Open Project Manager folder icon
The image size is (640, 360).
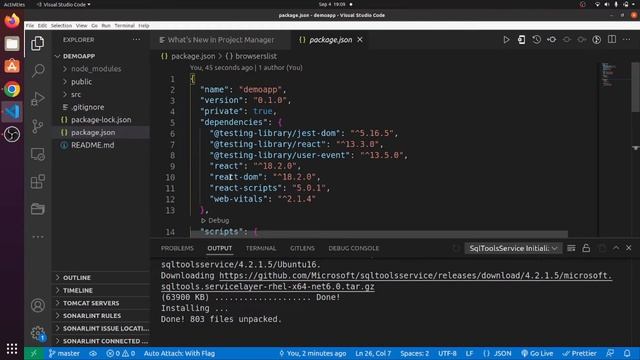(38, 209)
